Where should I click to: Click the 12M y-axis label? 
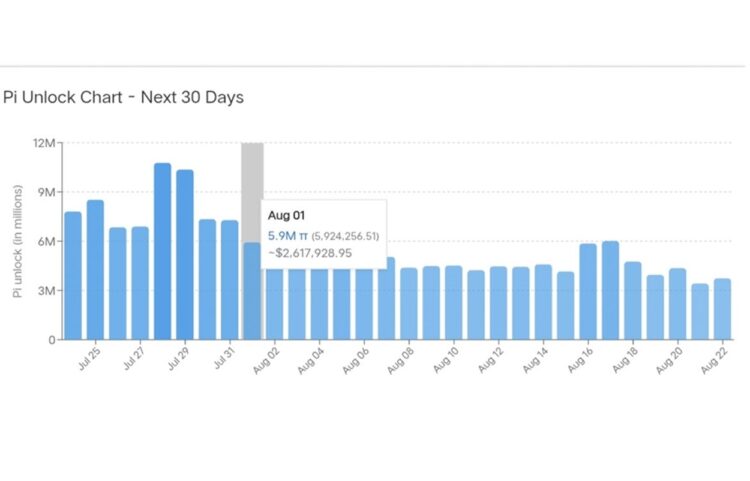pyautogui.click(x=44, y=142)
